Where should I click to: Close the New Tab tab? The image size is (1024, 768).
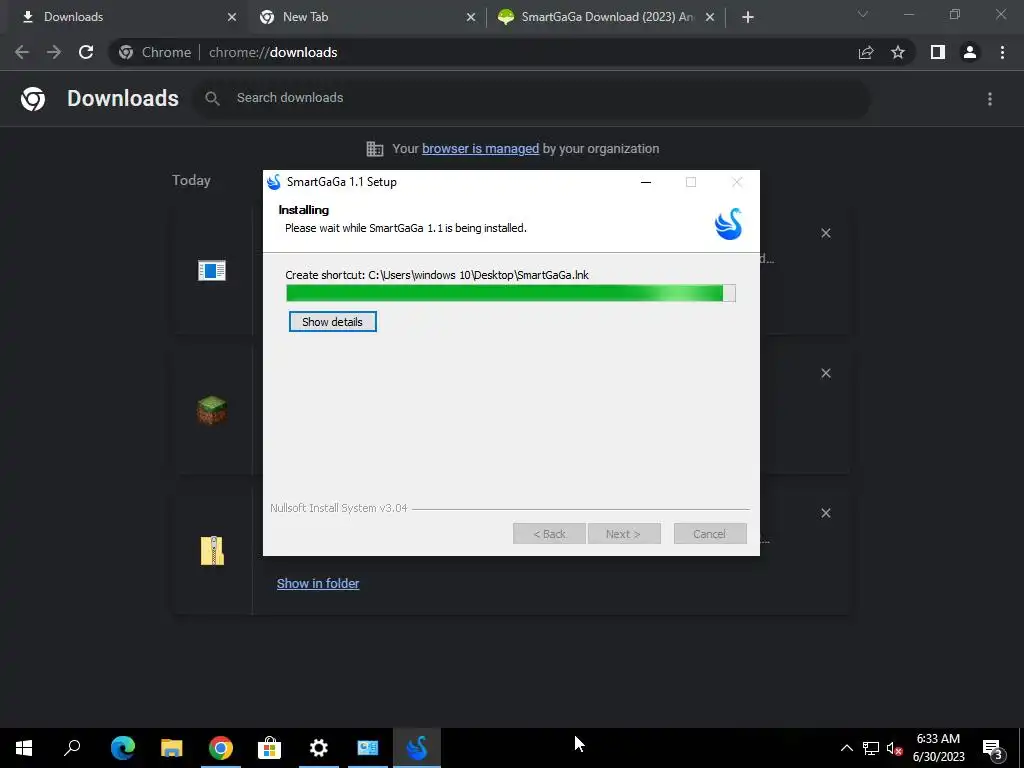tap(471, 17)
